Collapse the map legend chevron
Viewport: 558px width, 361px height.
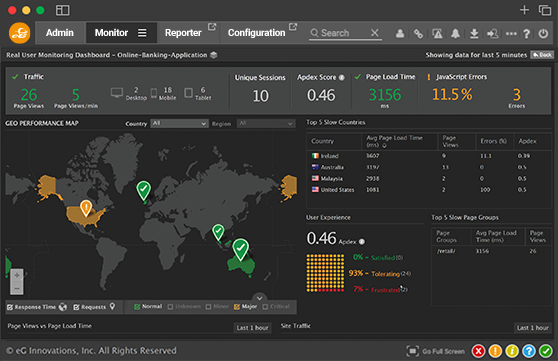pos(259,298)
